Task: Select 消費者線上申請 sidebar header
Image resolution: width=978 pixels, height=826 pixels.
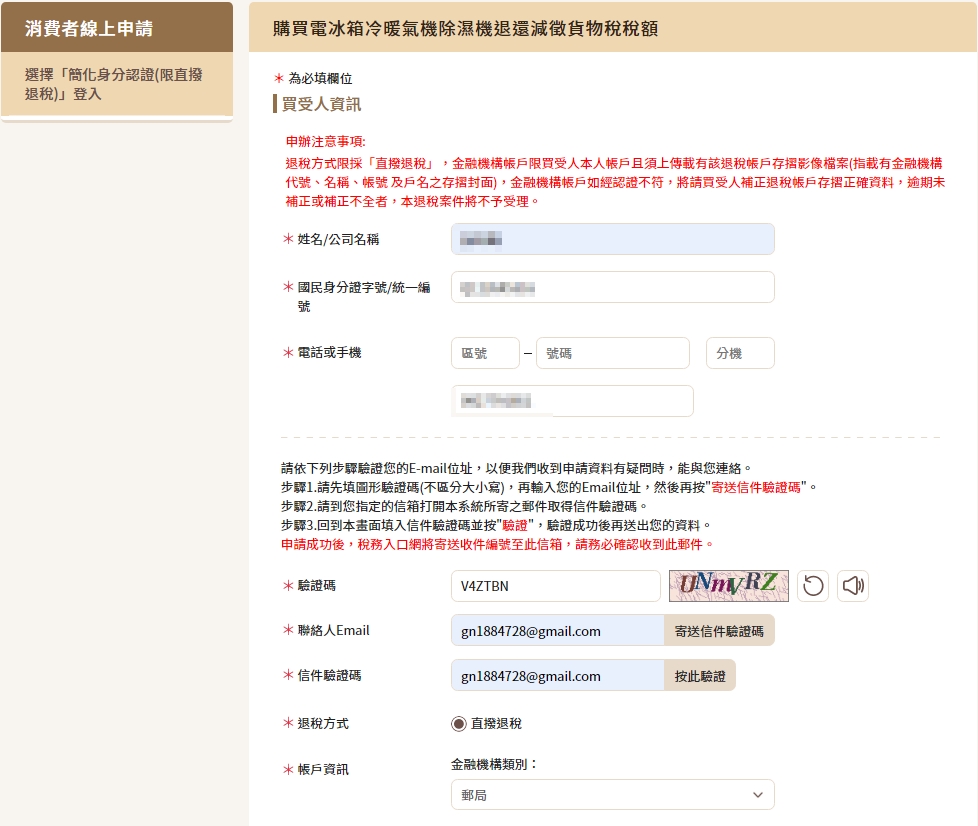Action: [x=117, y=27]
